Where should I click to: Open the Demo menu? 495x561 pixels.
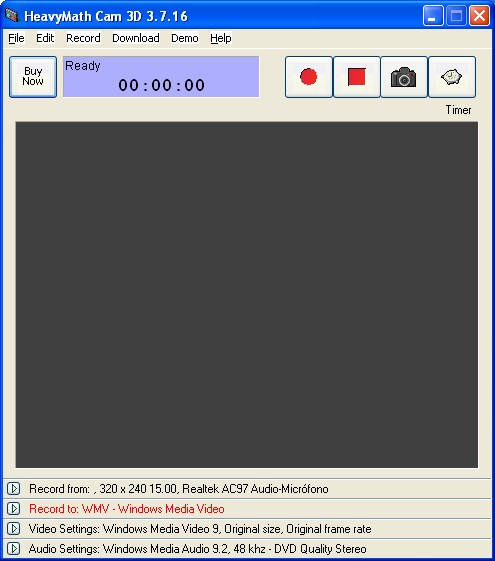pos(185,38)
